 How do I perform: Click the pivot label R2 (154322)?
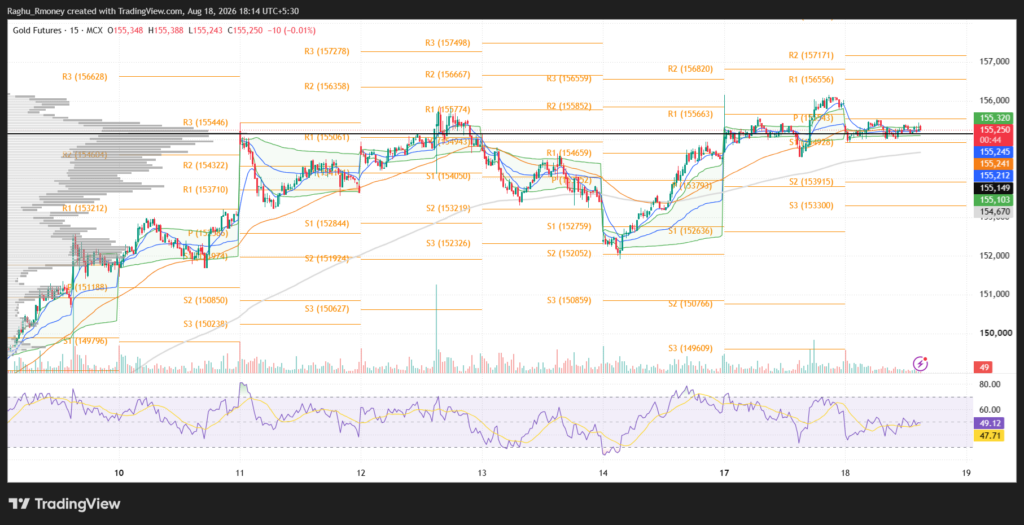click(206, 165)
